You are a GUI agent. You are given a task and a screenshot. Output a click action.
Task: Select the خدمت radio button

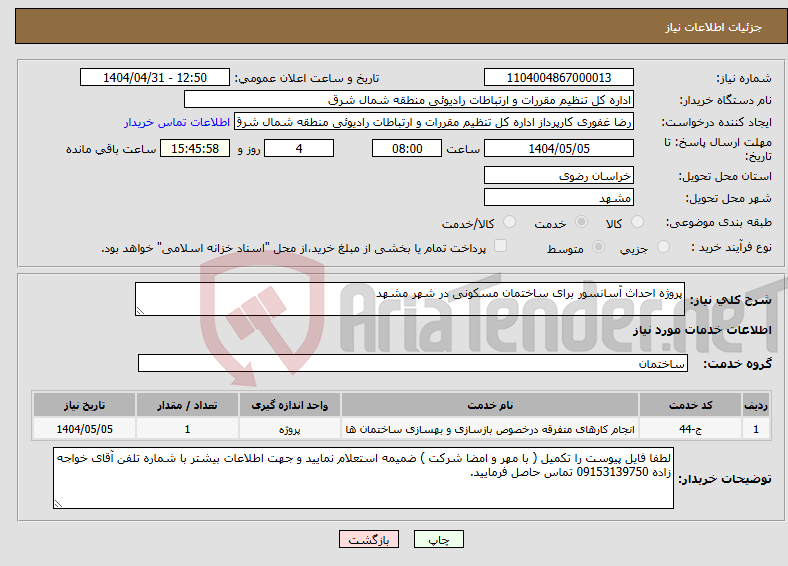pyautogui.click(x=581, y=222)
